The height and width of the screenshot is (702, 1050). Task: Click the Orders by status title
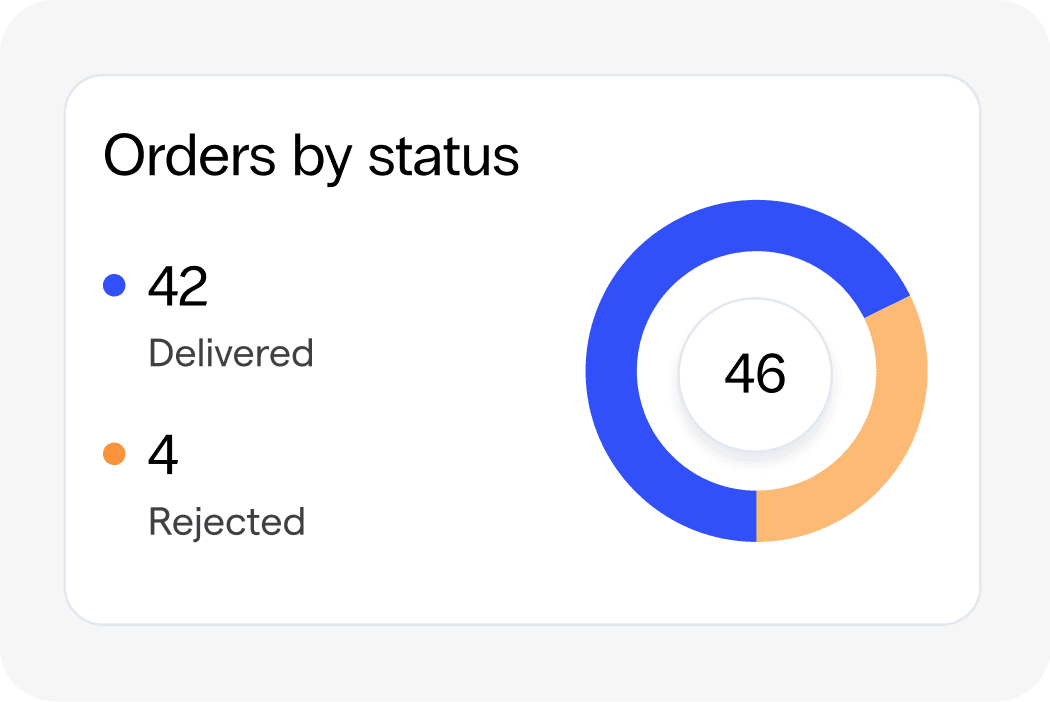(x=311, y=156)
